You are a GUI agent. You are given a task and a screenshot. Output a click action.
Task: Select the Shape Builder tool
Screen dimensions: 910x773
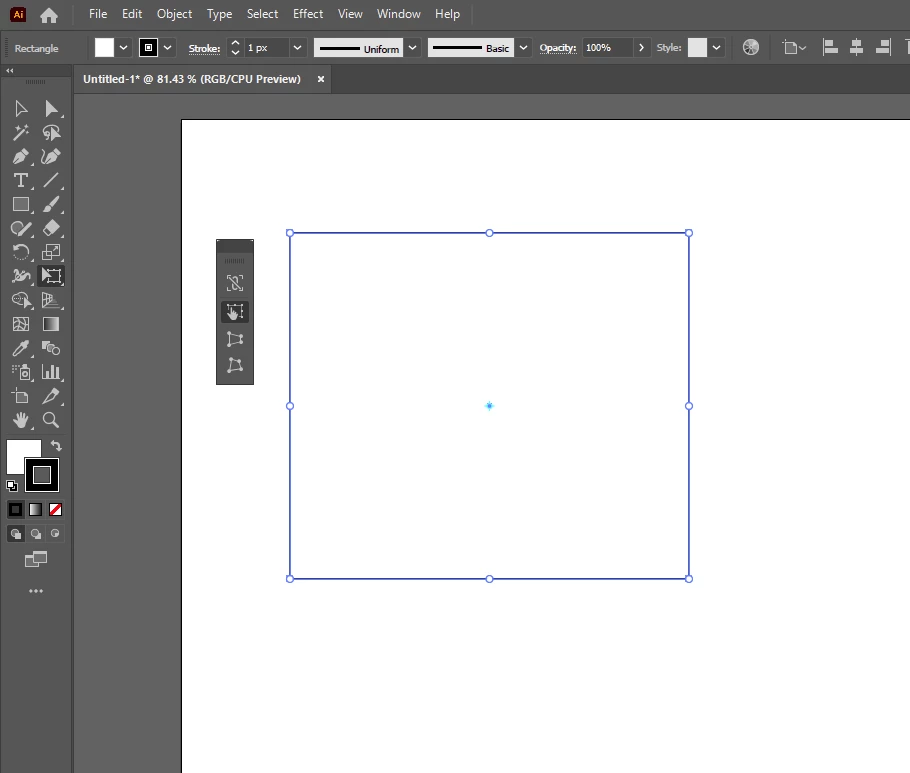(x=21, y=300)
